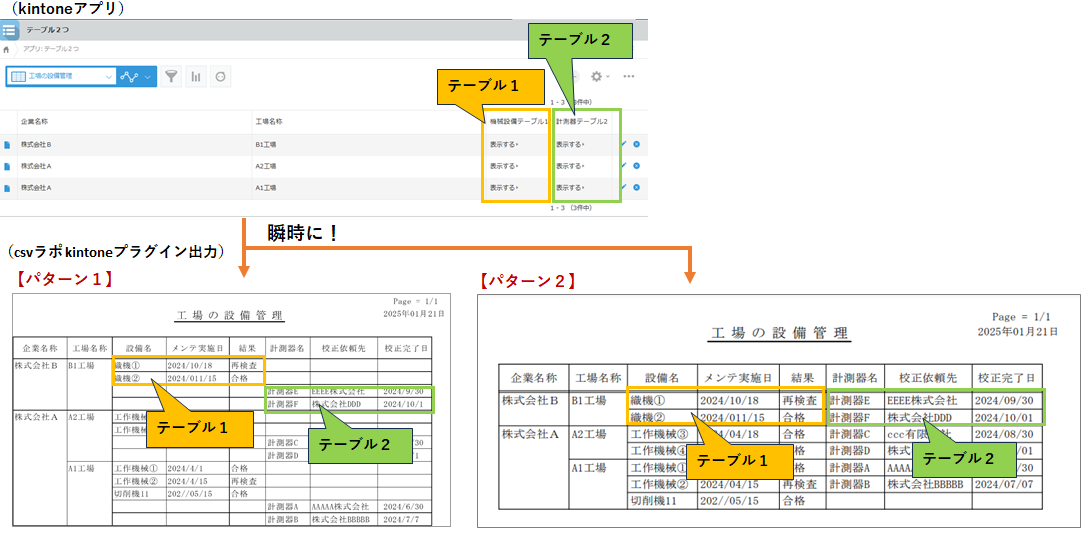Click breadcrumb アプリ: テーブル2つ

53,50
